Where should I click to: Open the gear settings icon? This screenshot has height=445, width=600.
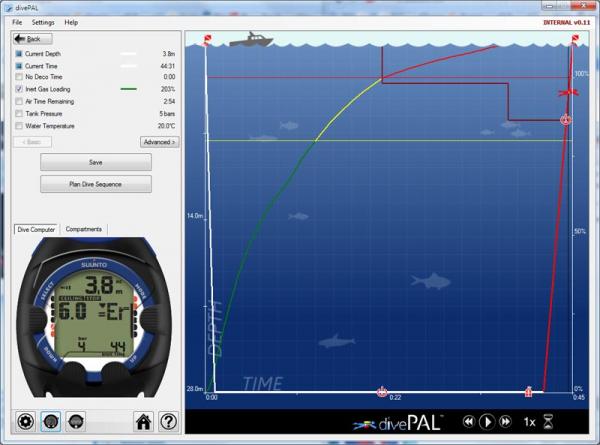(26, 421)
